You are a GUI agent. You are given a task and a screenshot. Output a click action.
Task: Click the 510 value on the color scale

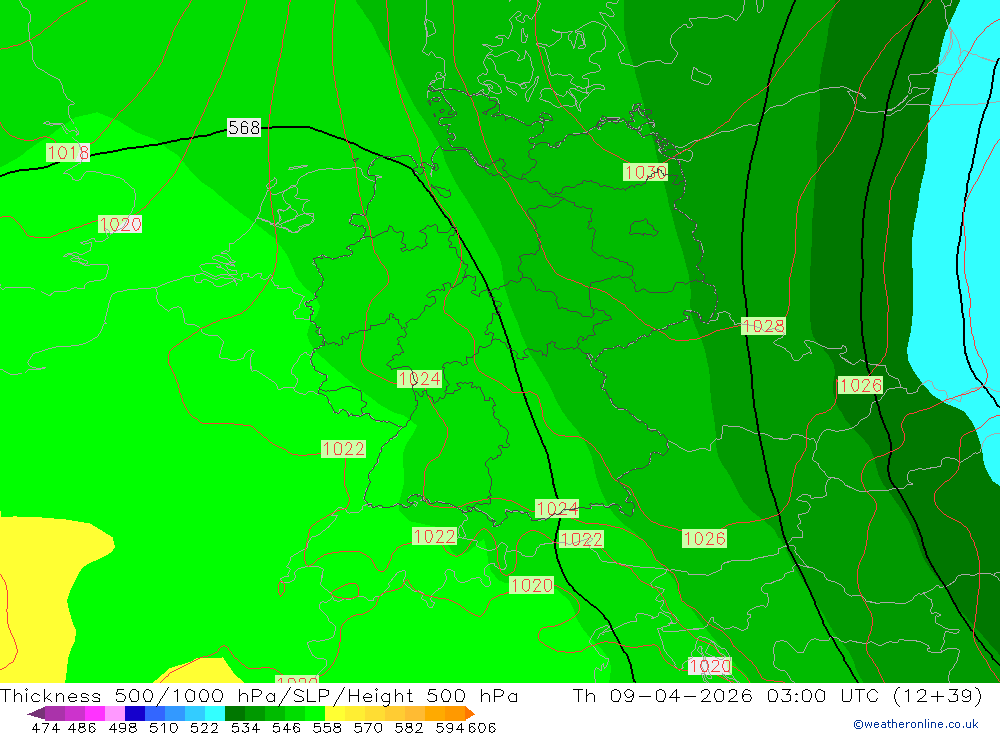coord(164,727)
